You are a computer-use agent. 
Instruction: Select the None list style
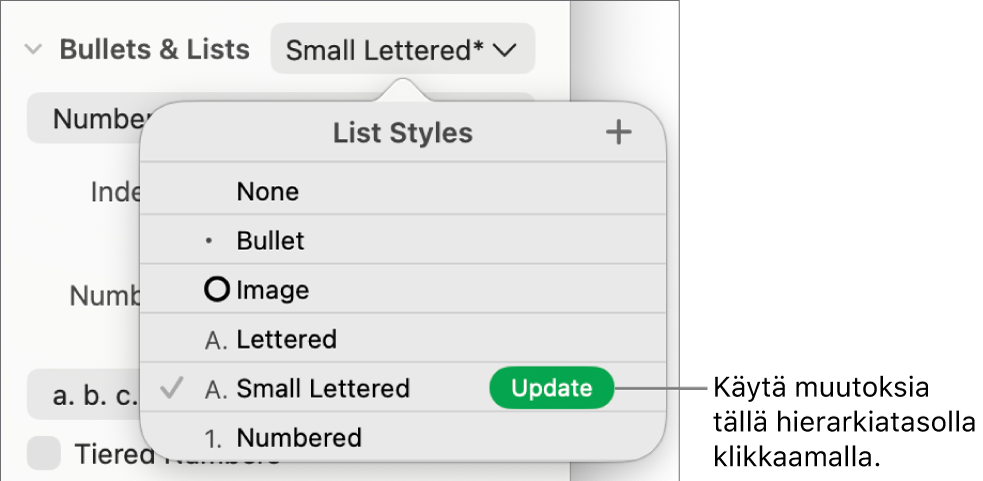pos(402,191)
